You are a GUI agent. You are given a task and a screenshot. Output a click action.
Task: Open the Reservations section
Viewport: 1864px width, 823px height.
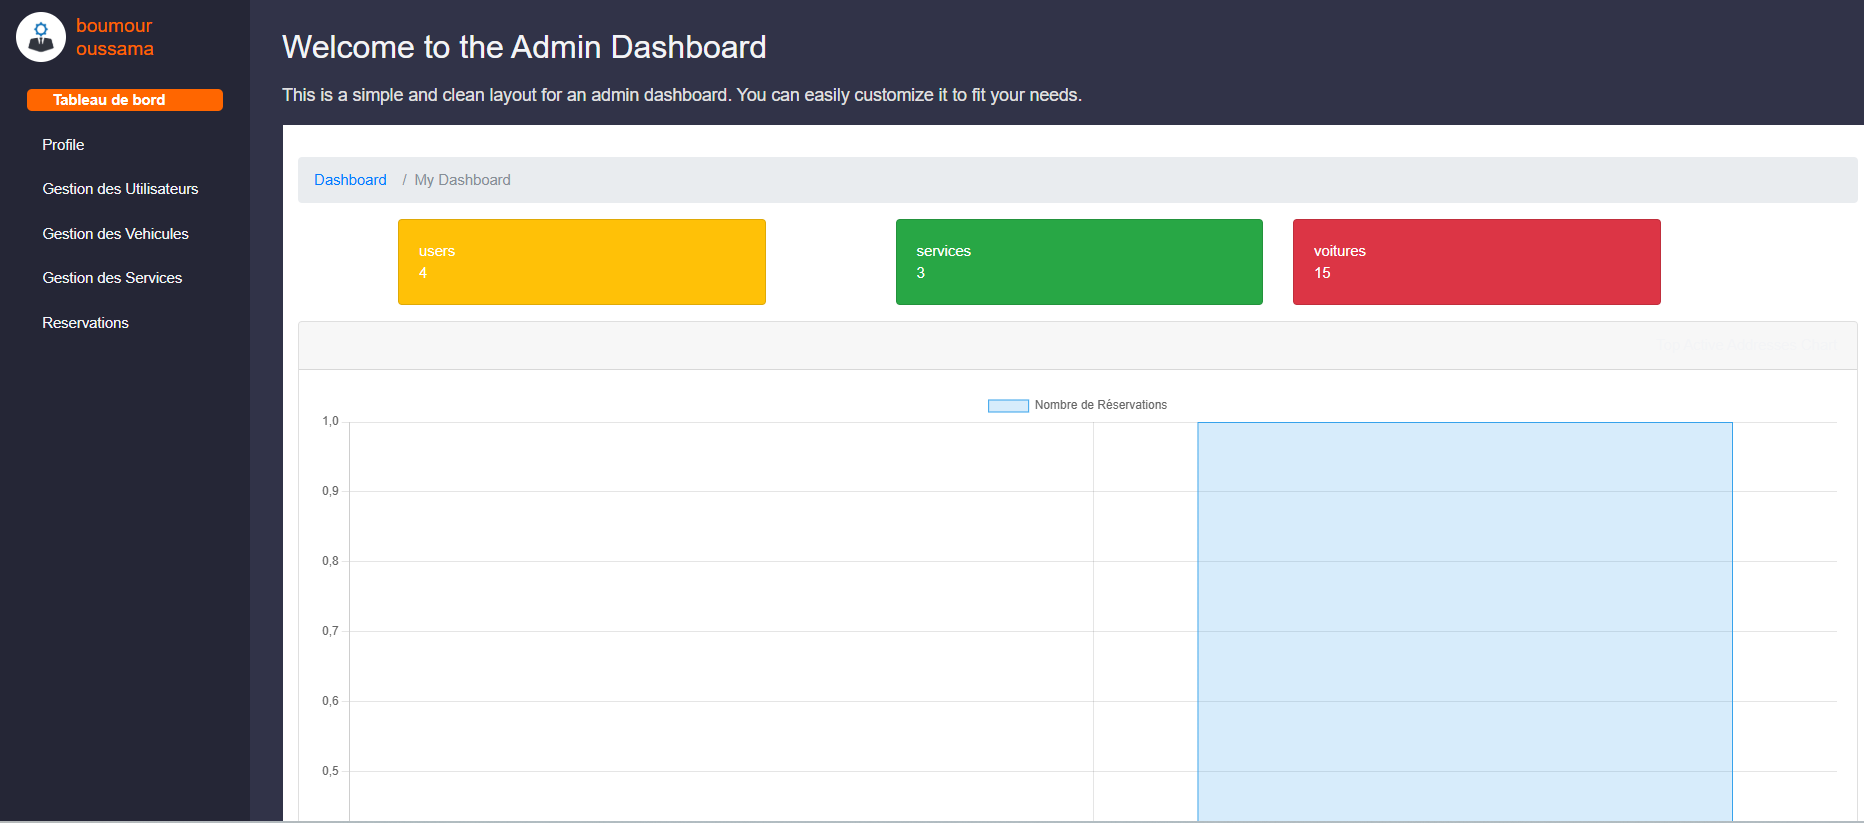tap(85, 323)
